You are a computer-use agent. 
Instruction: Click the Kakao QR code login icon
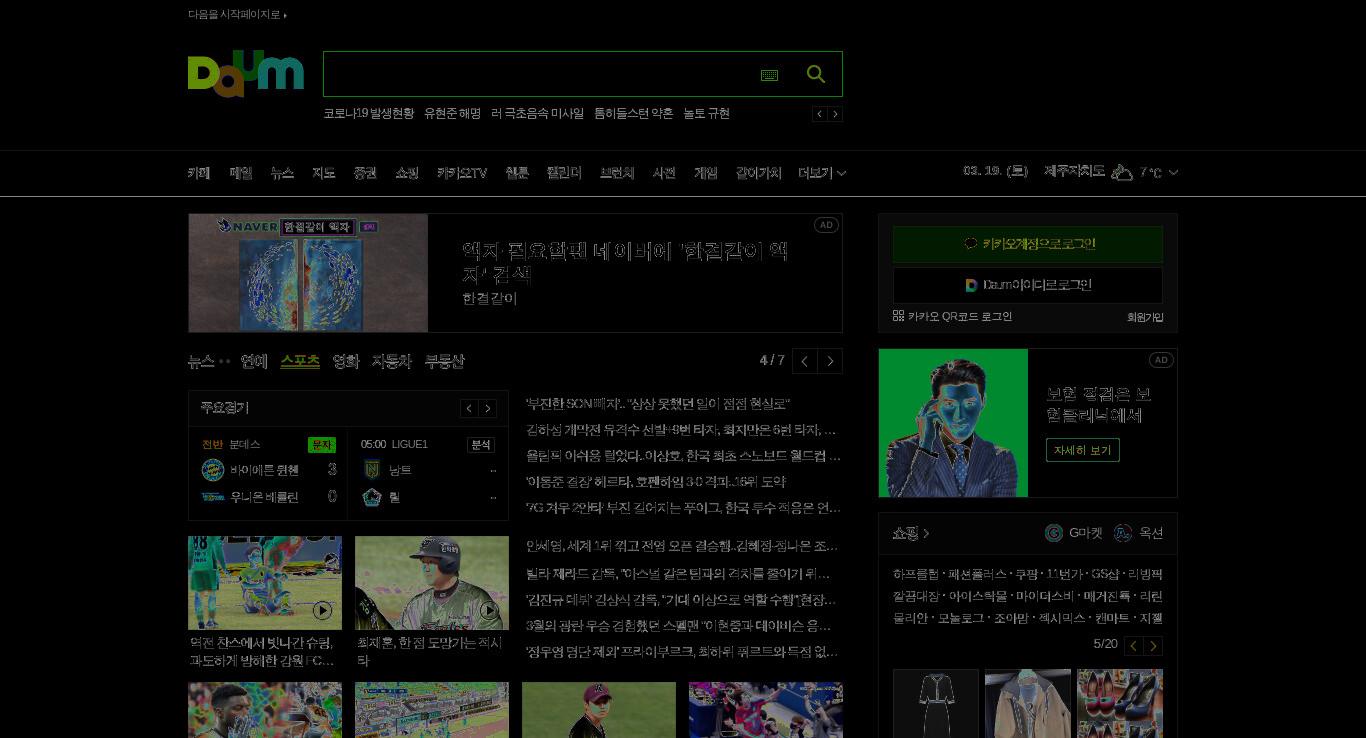(898, 316)
